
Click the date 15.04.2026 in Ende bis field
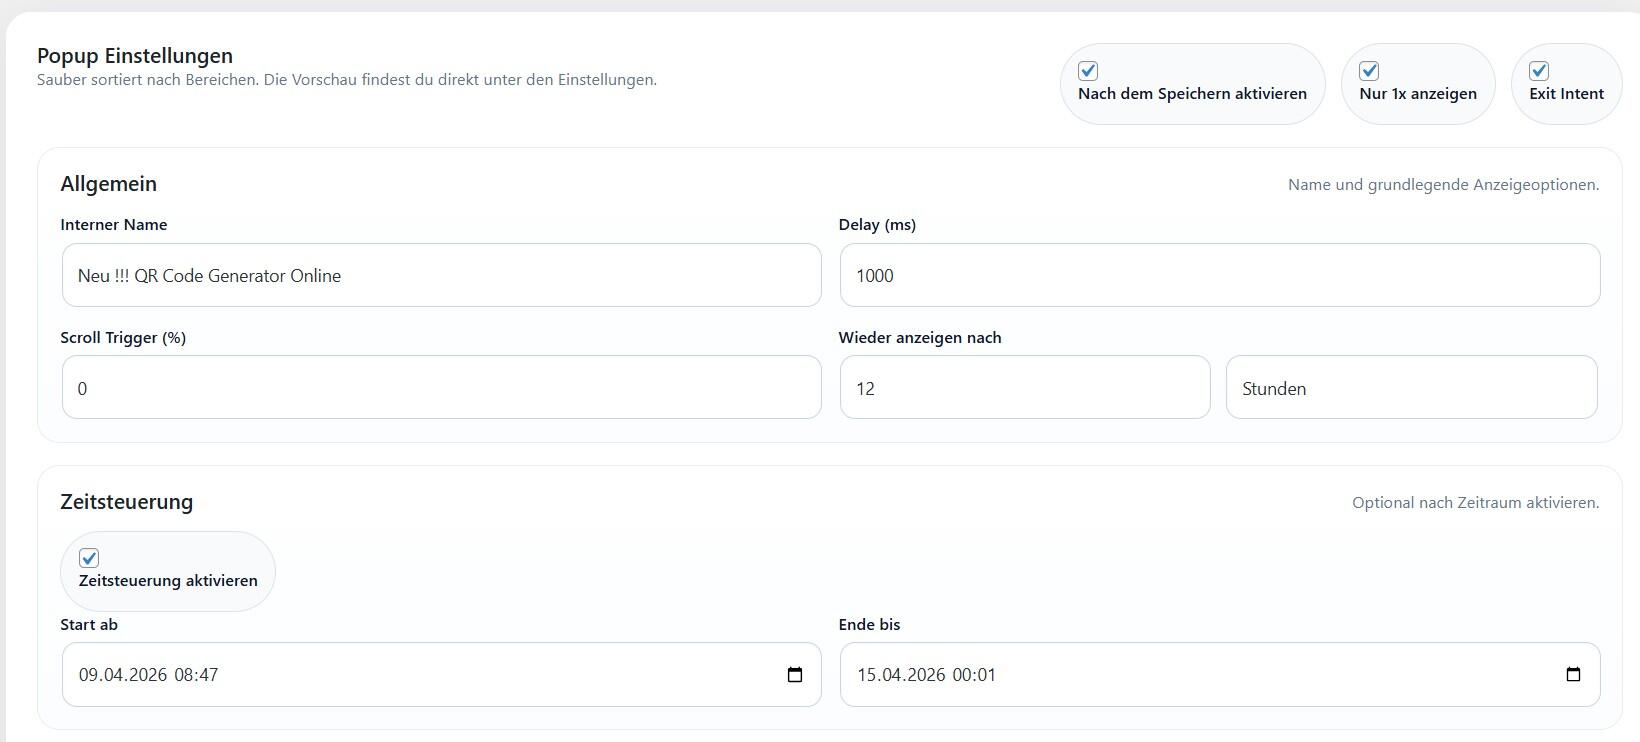coord(900,675)
